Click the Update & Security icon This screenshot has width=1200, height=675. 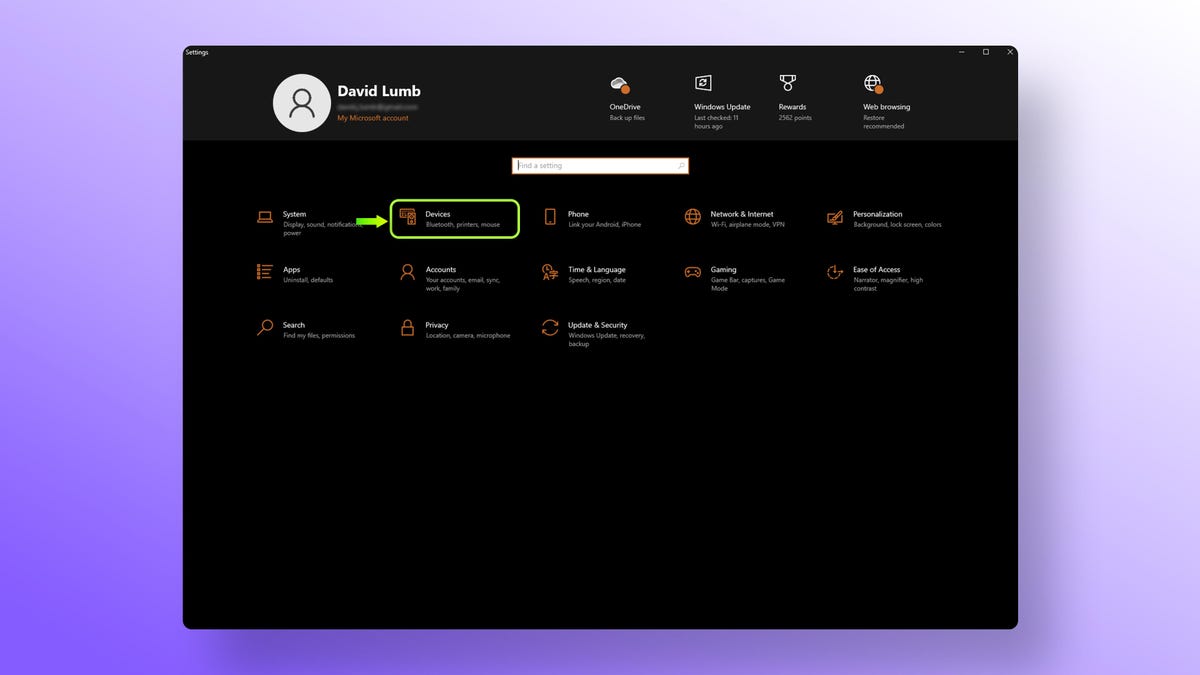pos(549,328)
